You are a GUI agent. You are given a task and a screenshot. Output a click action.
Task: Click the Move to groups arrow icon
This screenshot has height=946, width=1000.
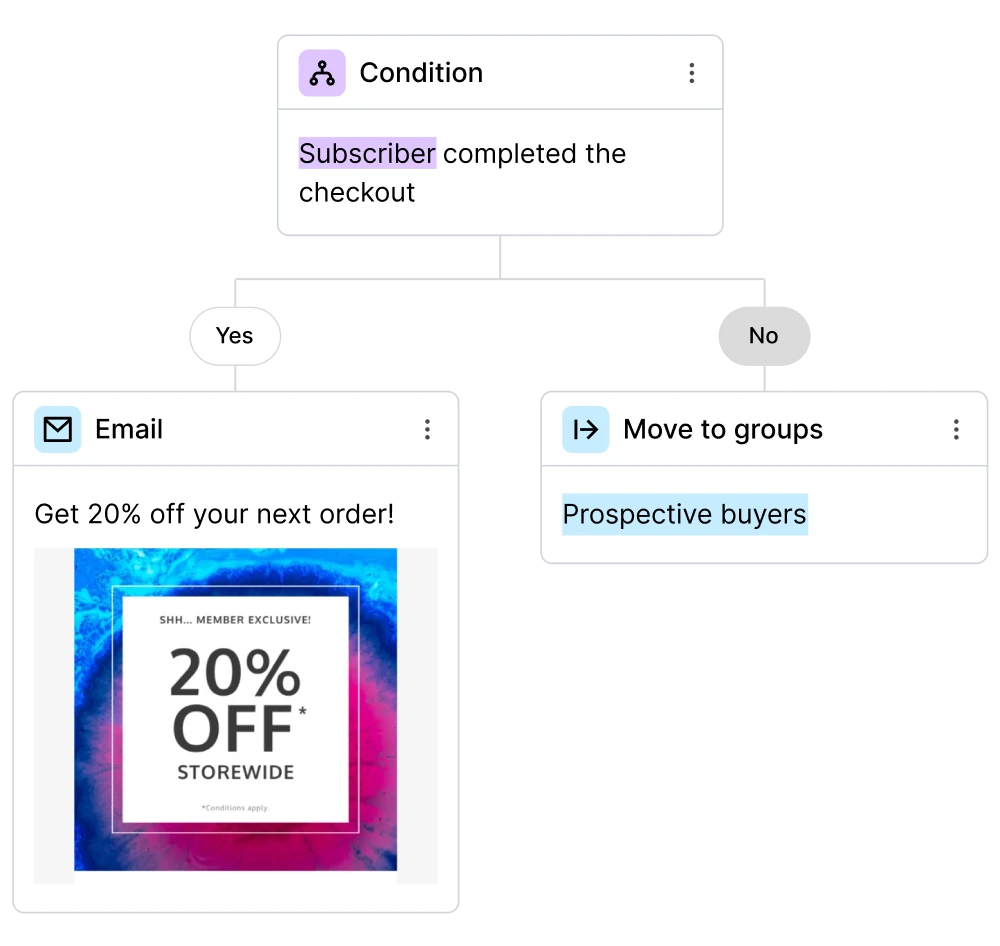585,429
